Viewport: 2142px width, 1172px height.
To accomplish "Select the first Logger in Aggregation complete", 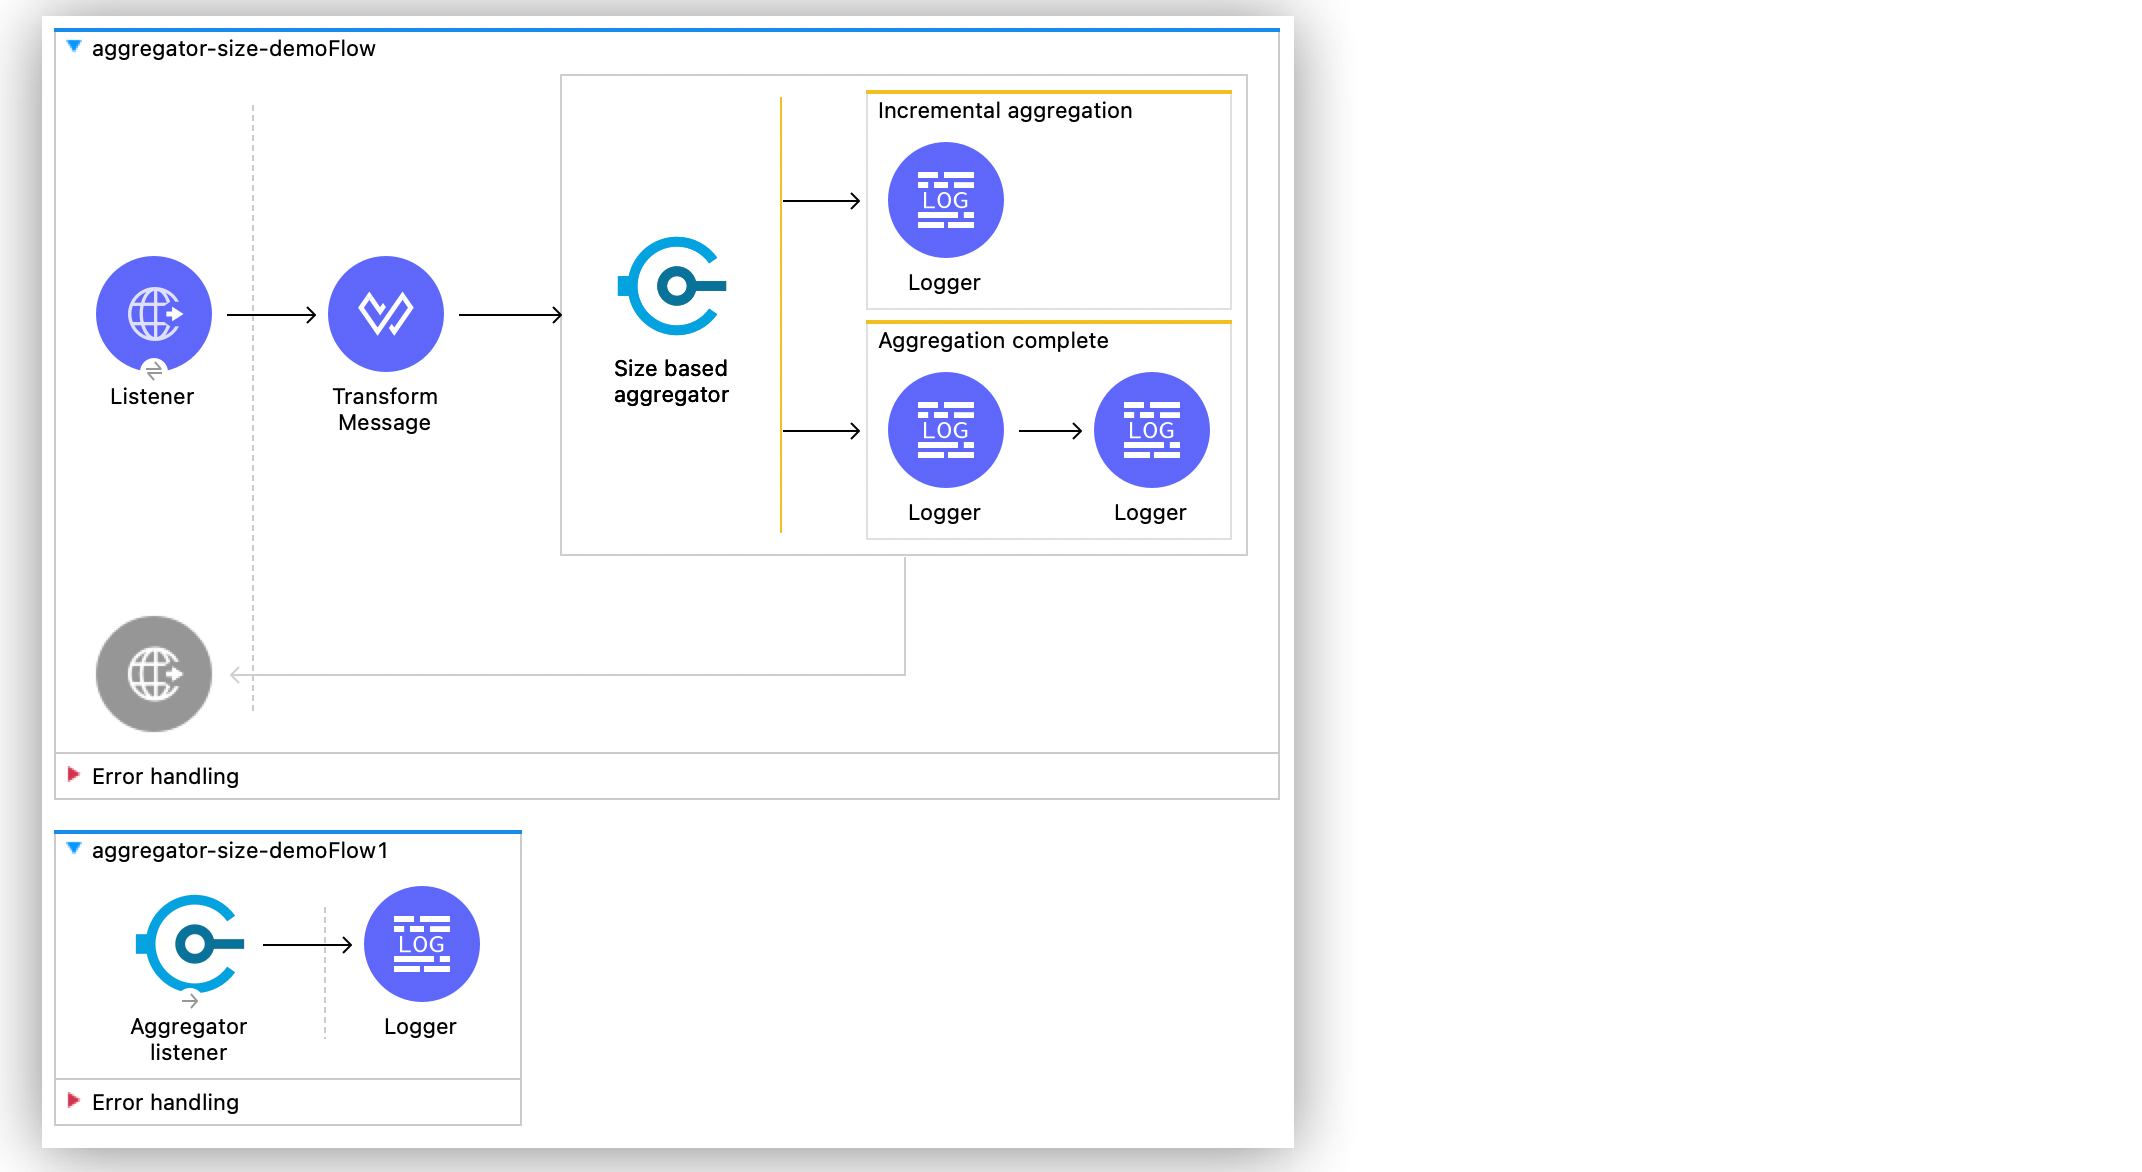I will pyautogui.click(x=944, y=429).
